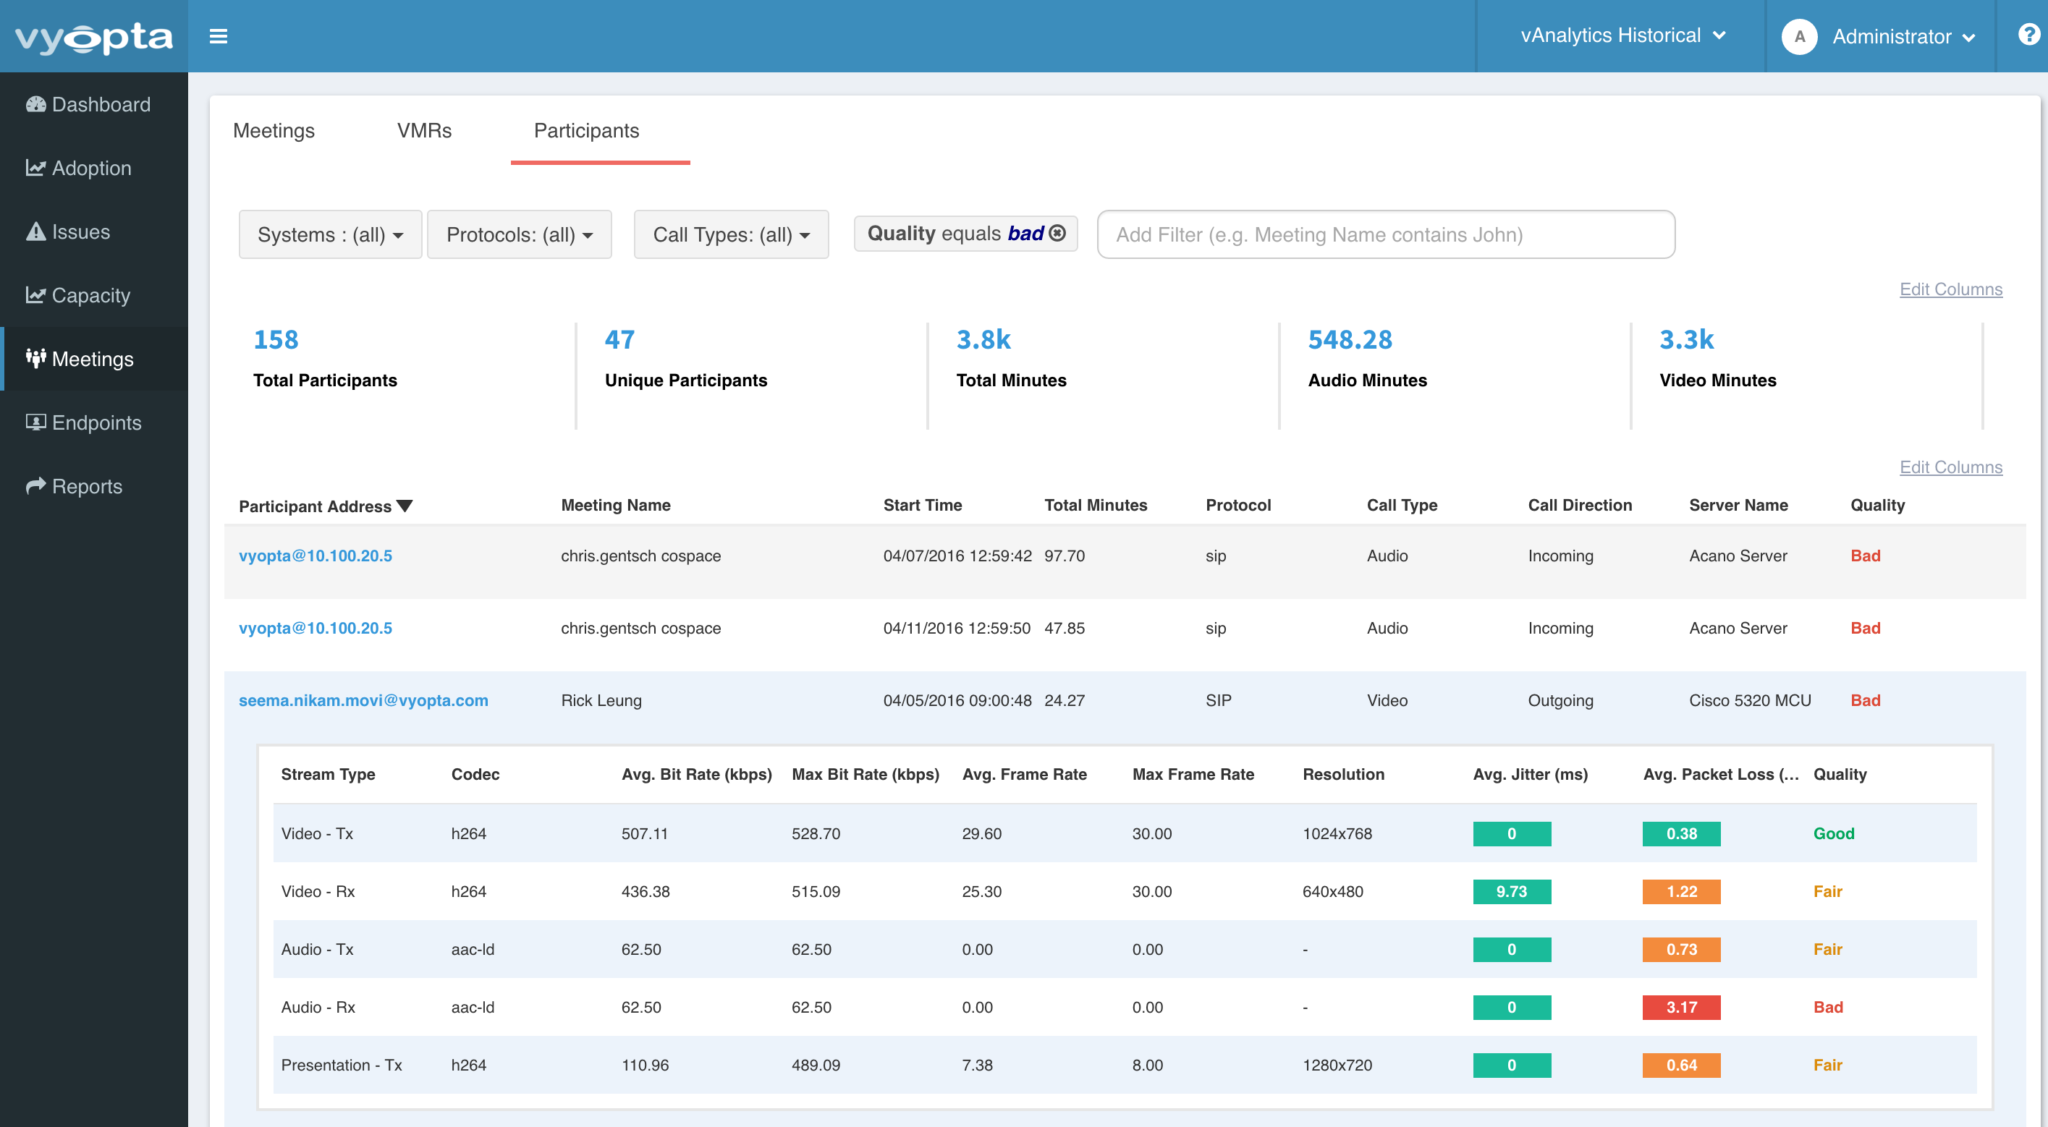
Task: Click the Rick Leung meeting name
Action: (x=601, y=701)
